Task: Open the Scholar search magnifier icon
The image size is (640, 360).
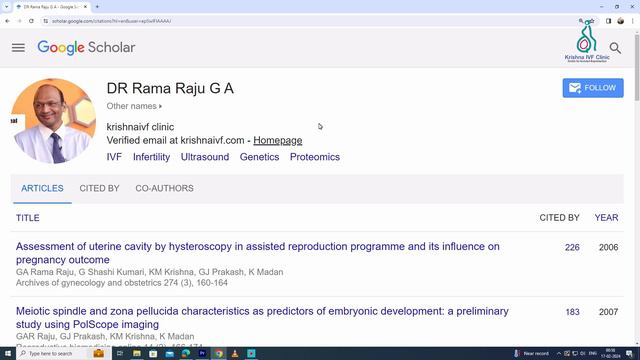Action: coord(615,48)
